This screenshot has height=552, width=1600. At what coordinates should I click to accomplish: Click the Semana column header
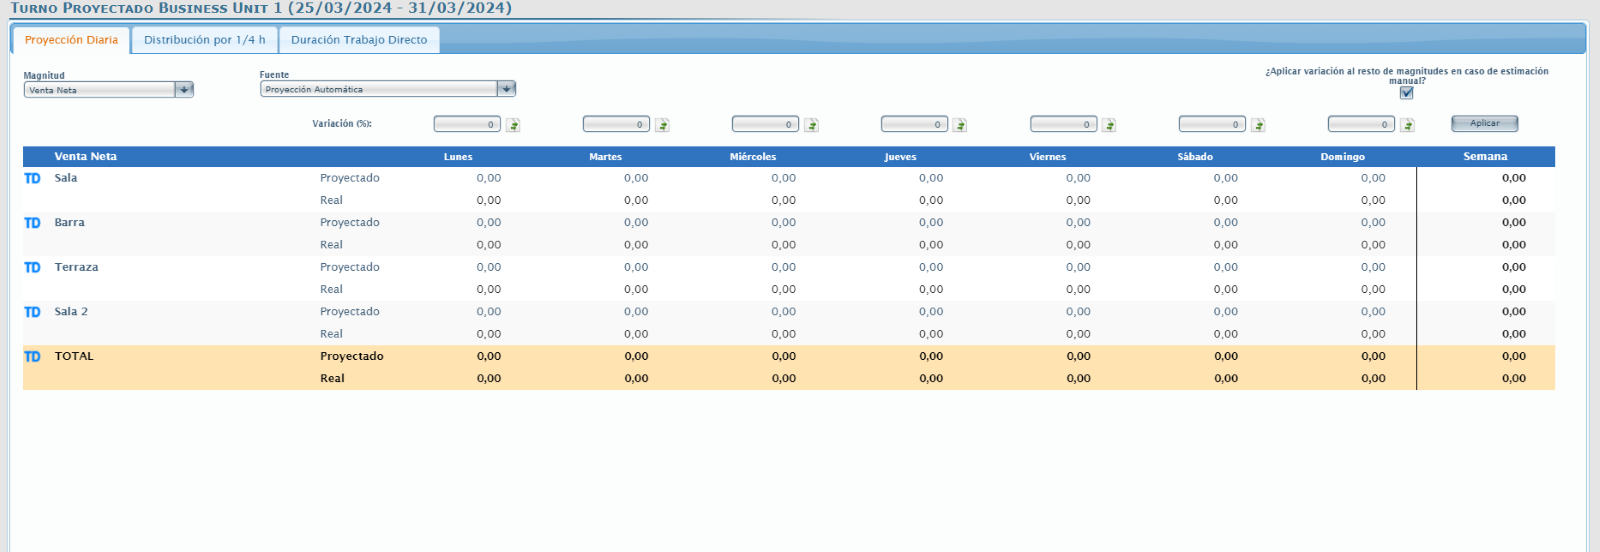[1485, 157]
